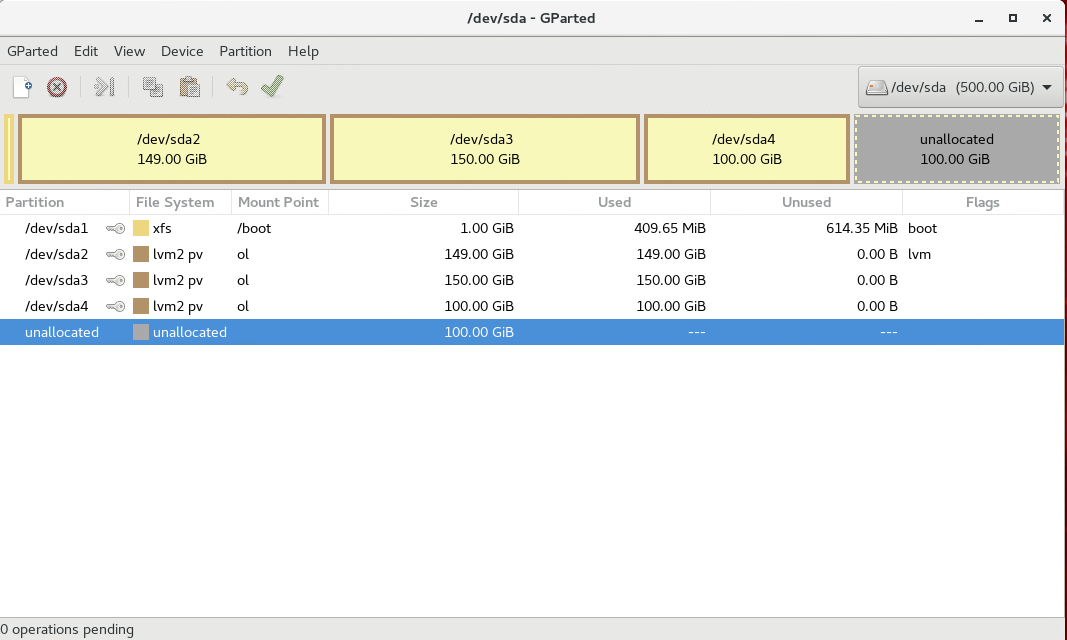Click the 150.00 GiB used cell in the list
Viewport: 1067px width, 640px height.
pos(671,280)
